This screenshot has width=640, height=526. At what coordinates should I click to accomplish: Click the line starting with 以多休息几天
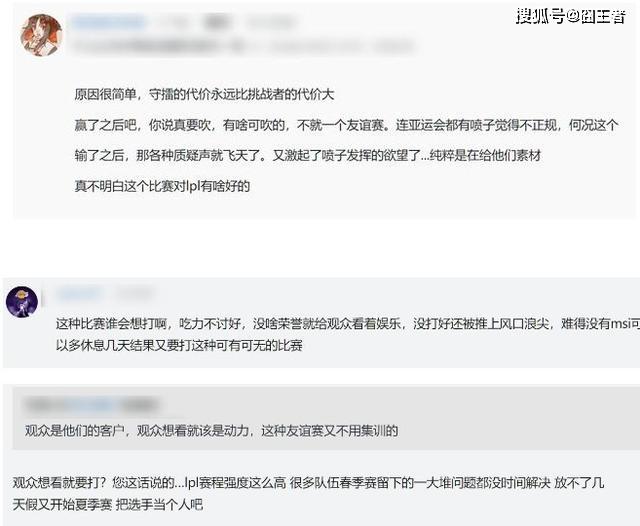tap(179, 346)
